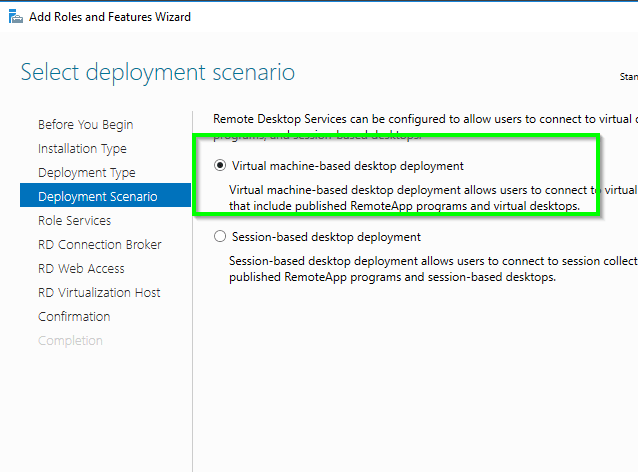This screenshot has height=472, width=638.
Task: Open the Installation Type step
Action: [x=82, y=149]
